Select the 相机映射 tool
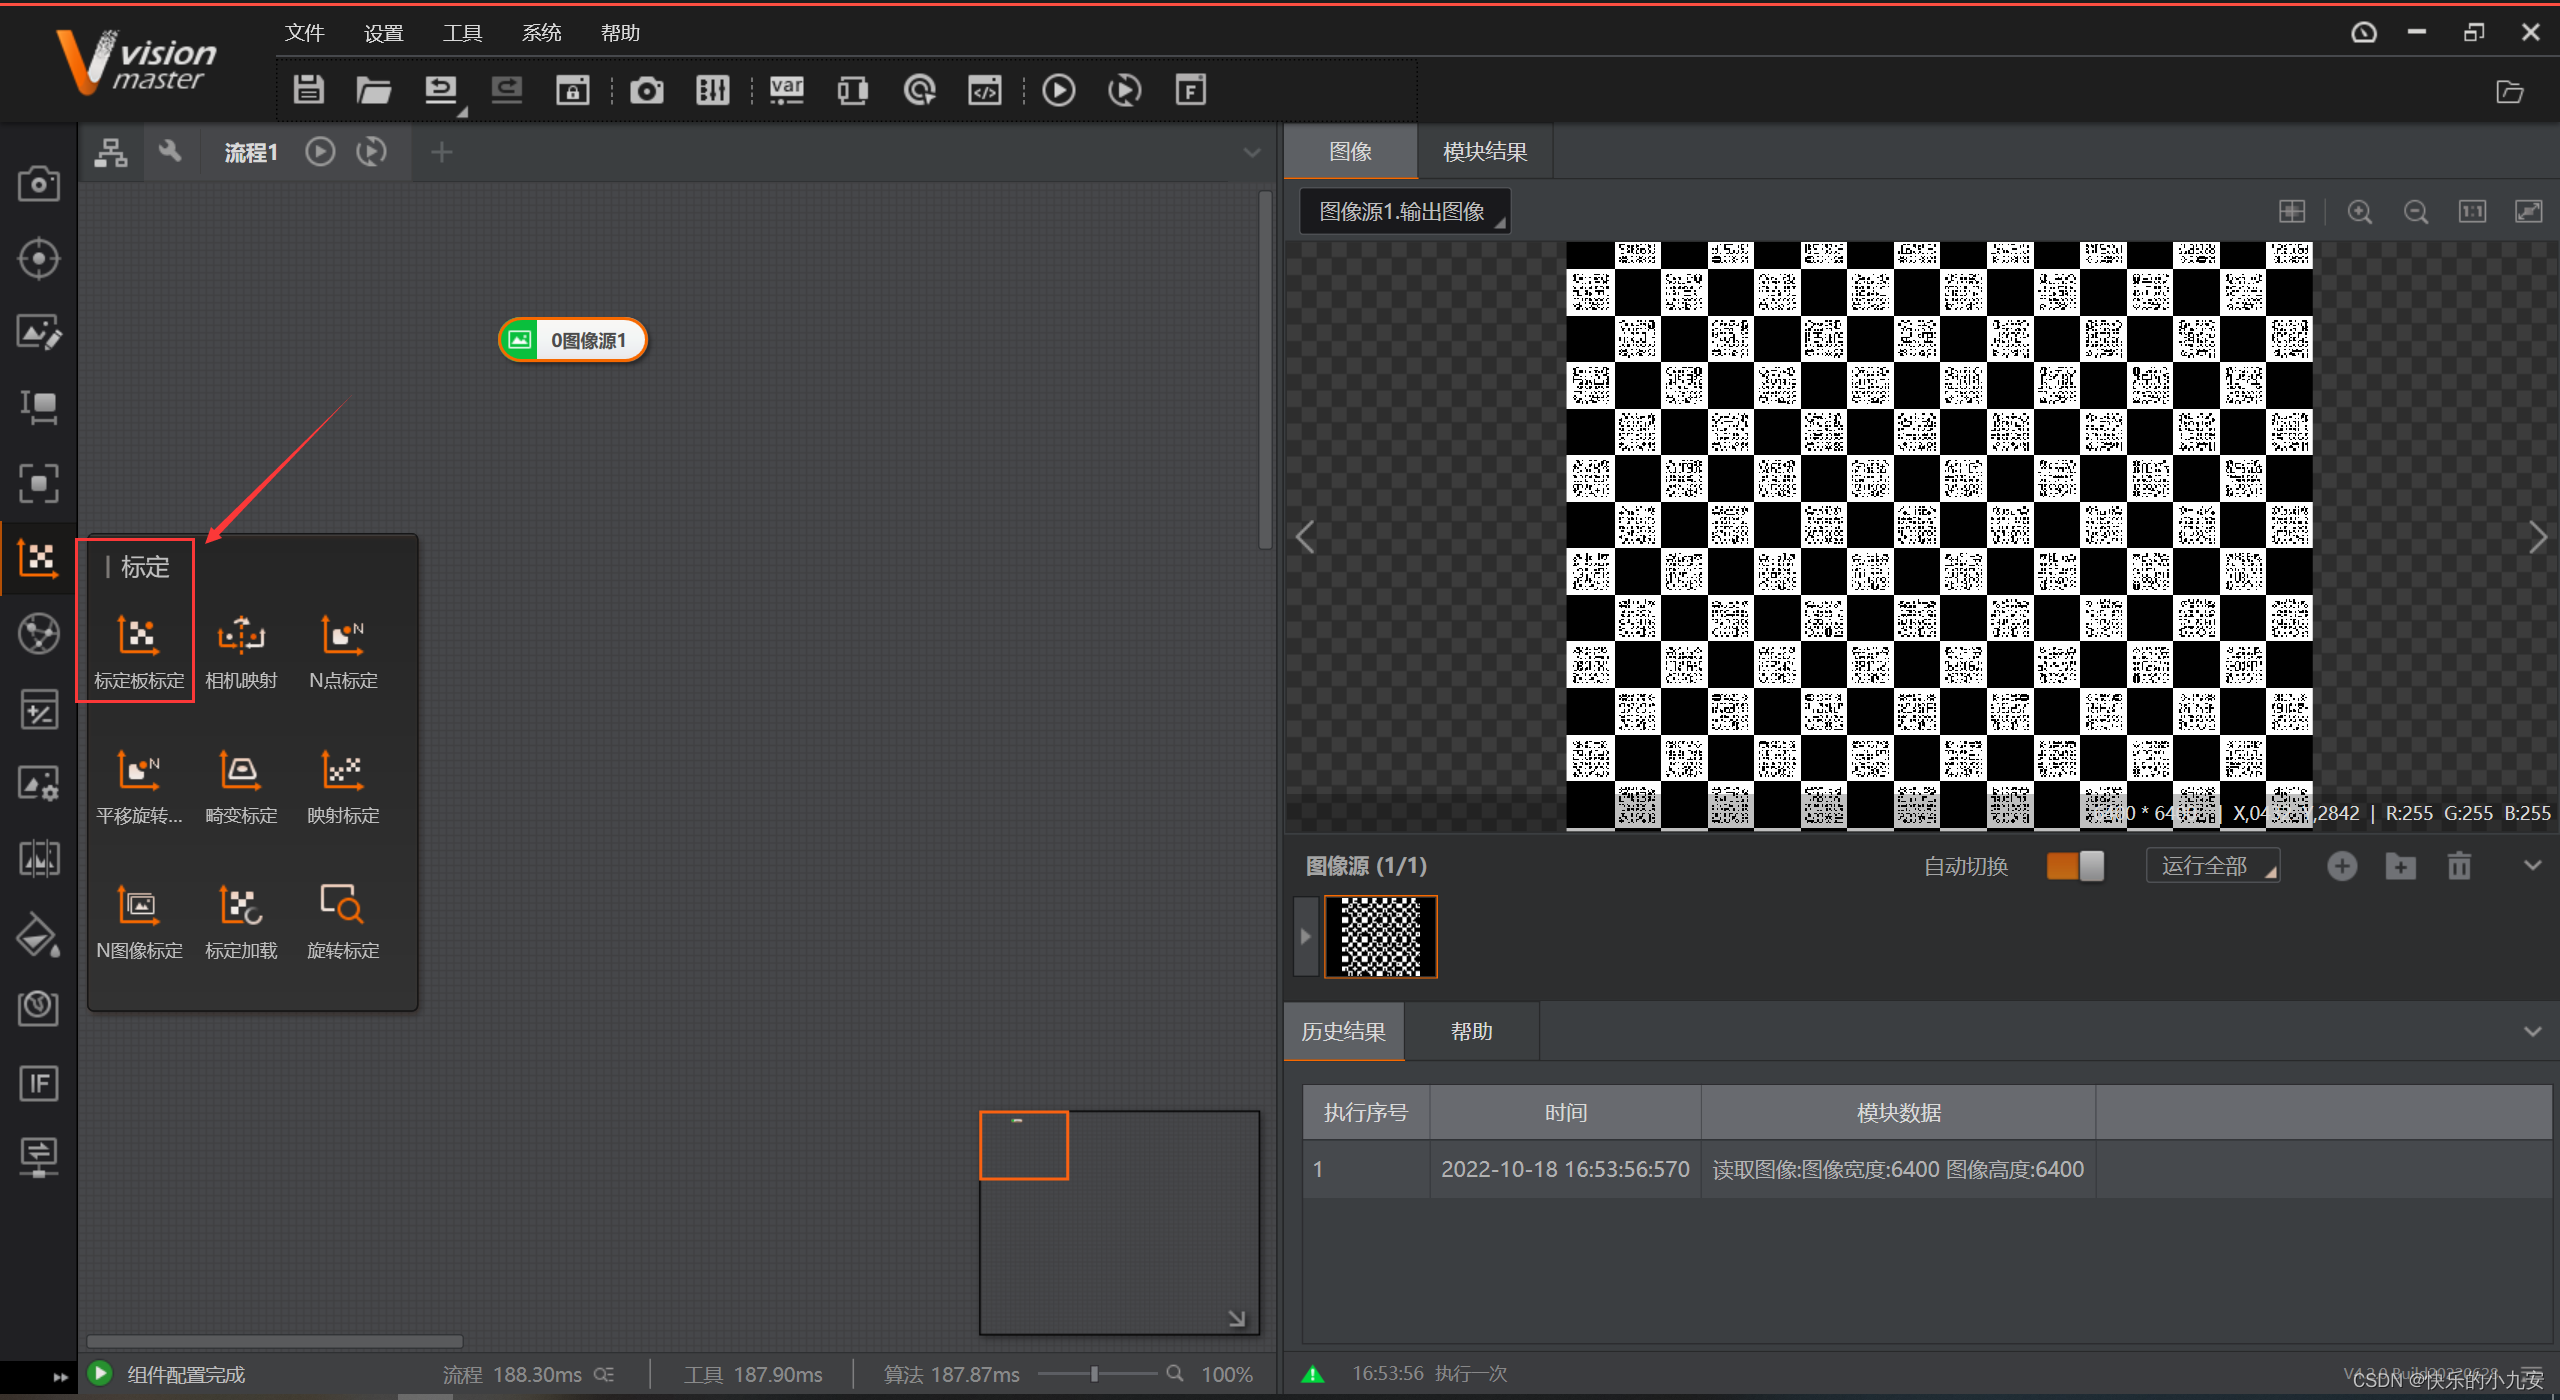Viewport: 2560px width, 1400px height. pos(241,651)
